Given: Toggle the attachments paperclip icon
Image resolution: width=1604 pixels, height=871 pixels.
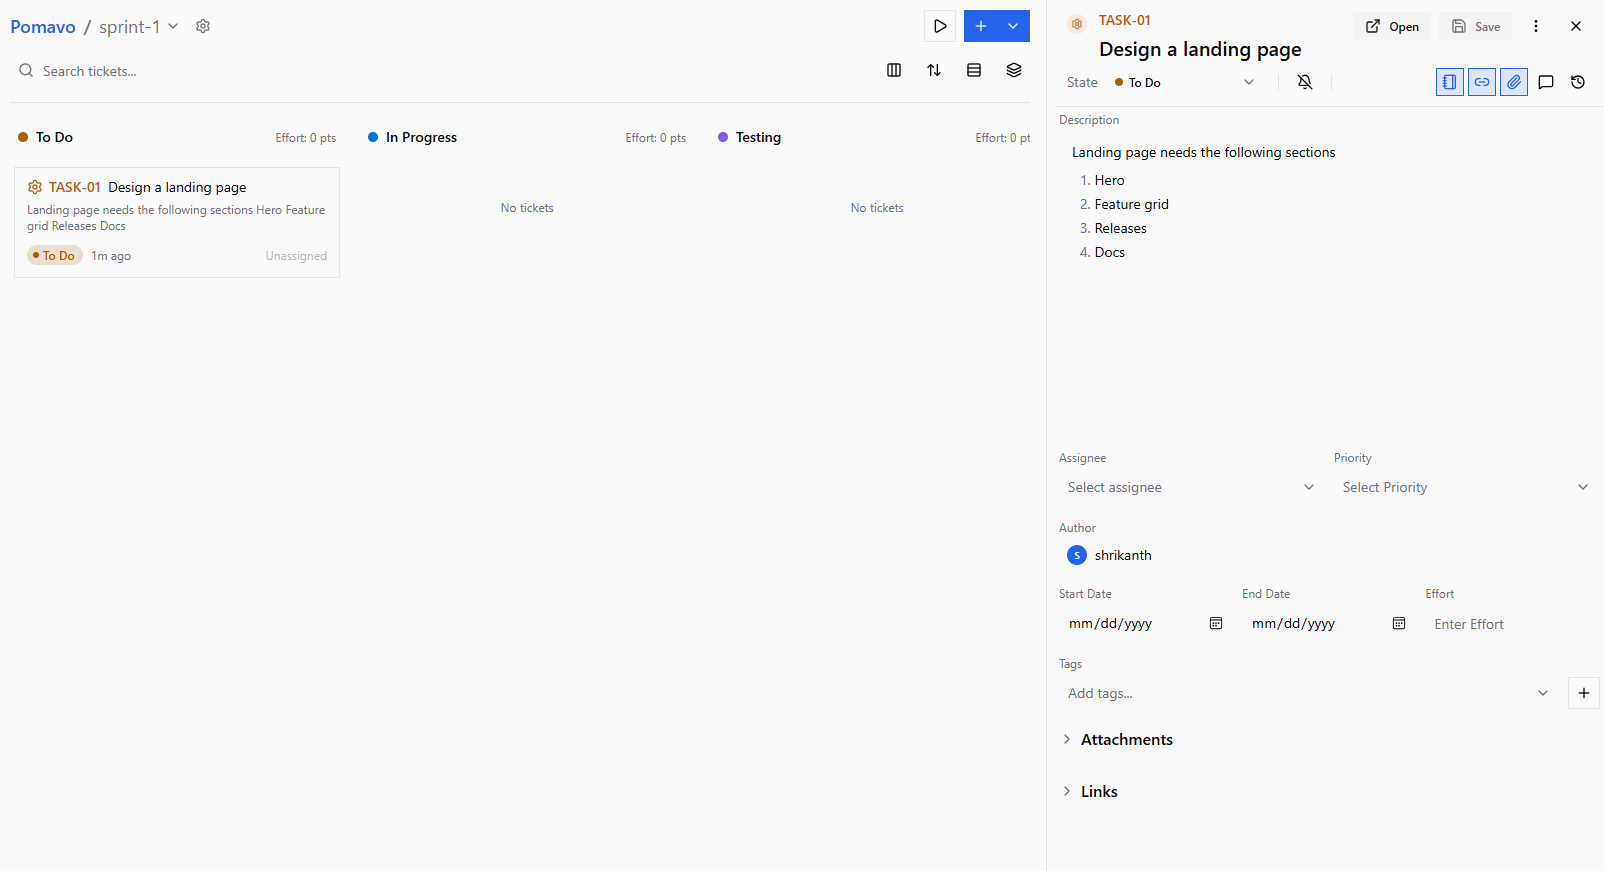Looking at the screenshot, I should tap(1514, 82).
